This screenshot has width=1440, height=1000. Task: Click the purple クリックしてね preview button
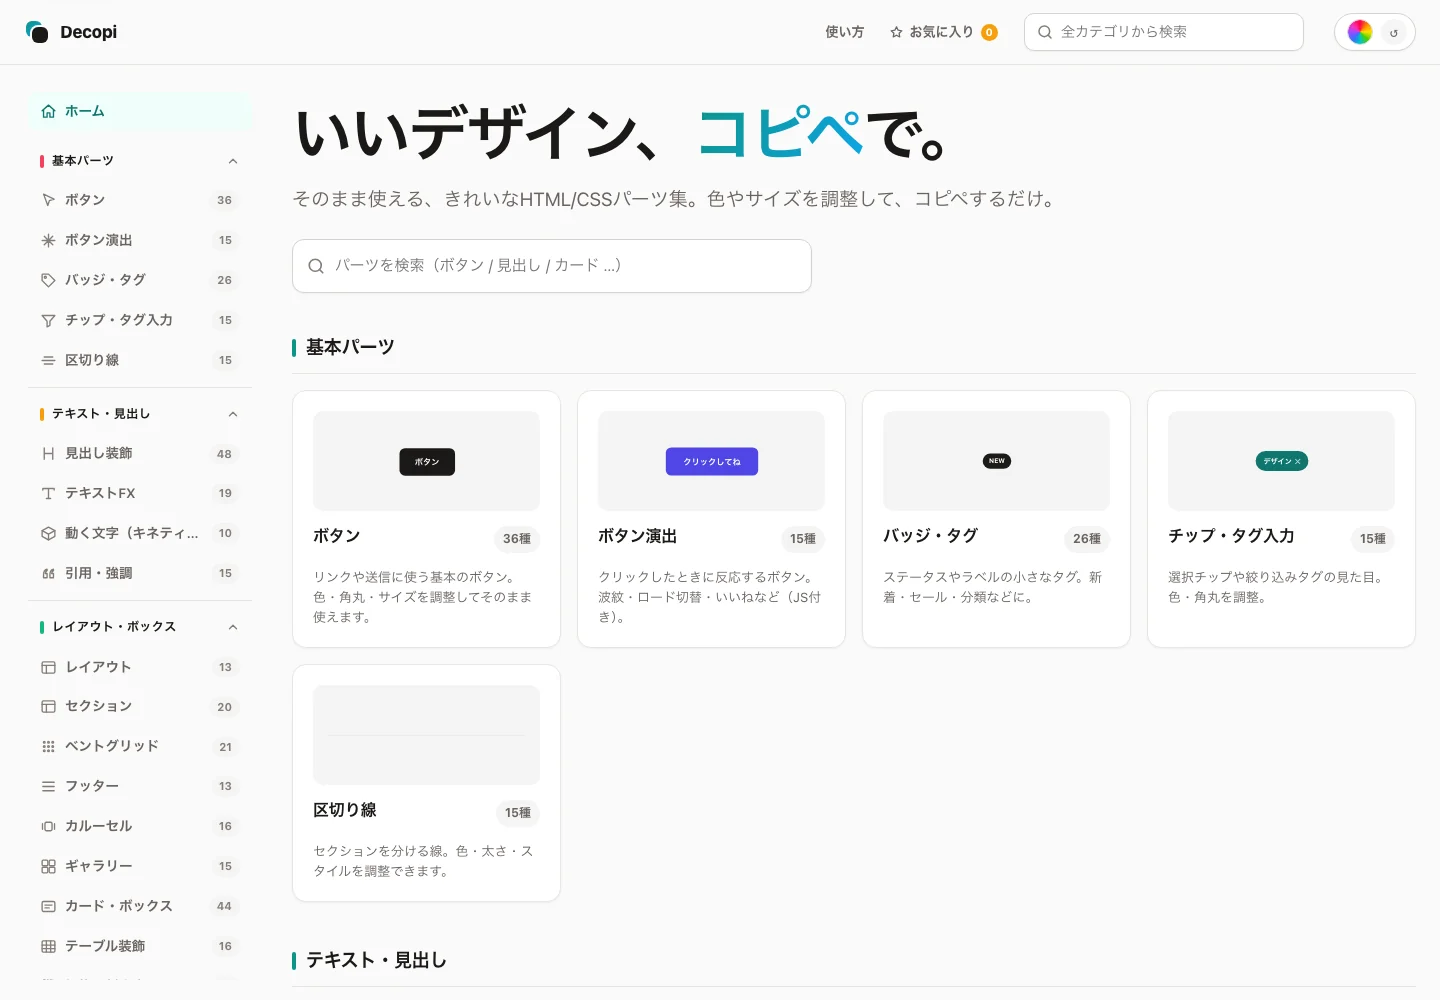tap(712, 461)
